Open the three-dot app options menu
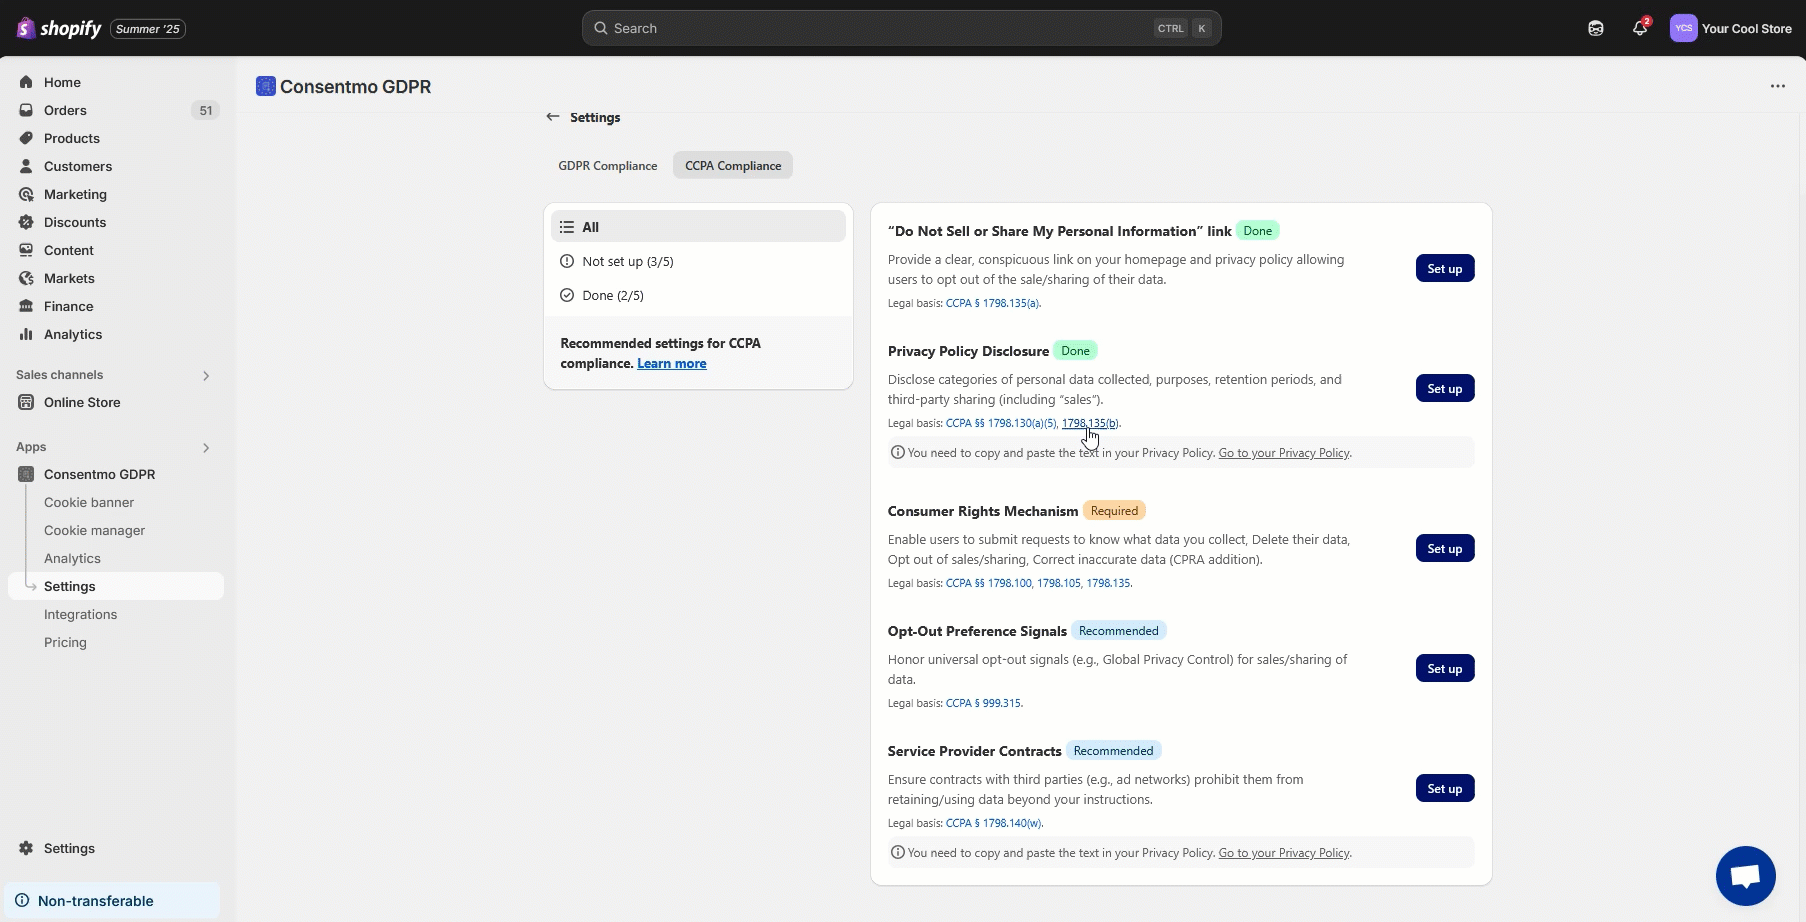This screenshot has height=922, width=1806. [x=1777, y=86]
